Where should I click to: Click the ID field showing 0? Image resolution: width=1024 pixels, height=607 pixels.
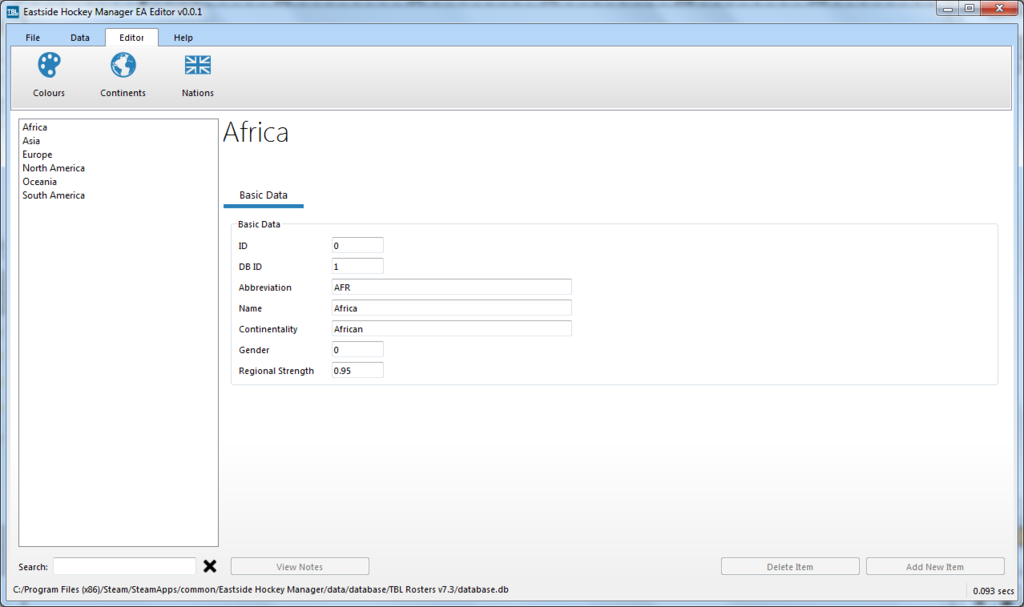coord(357,246)
